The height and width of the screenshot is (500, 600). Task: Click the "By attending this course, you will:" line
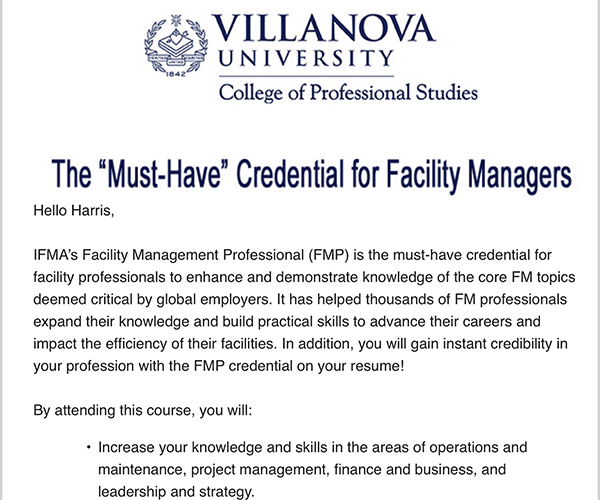point(143,410)
